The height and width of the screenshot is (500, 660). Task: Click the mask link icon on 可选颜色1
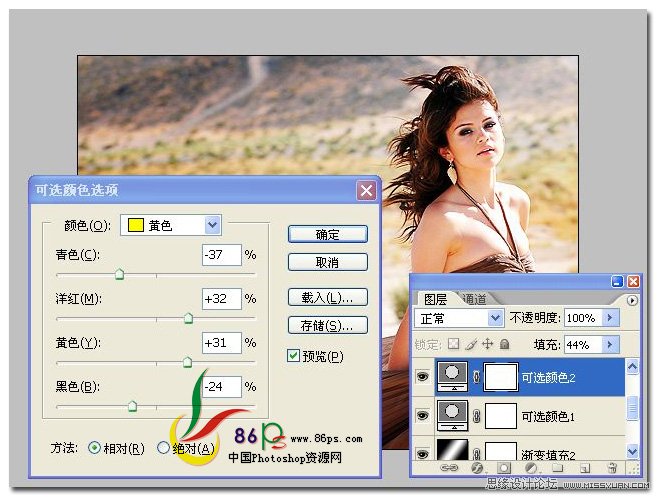click(476, 416)
